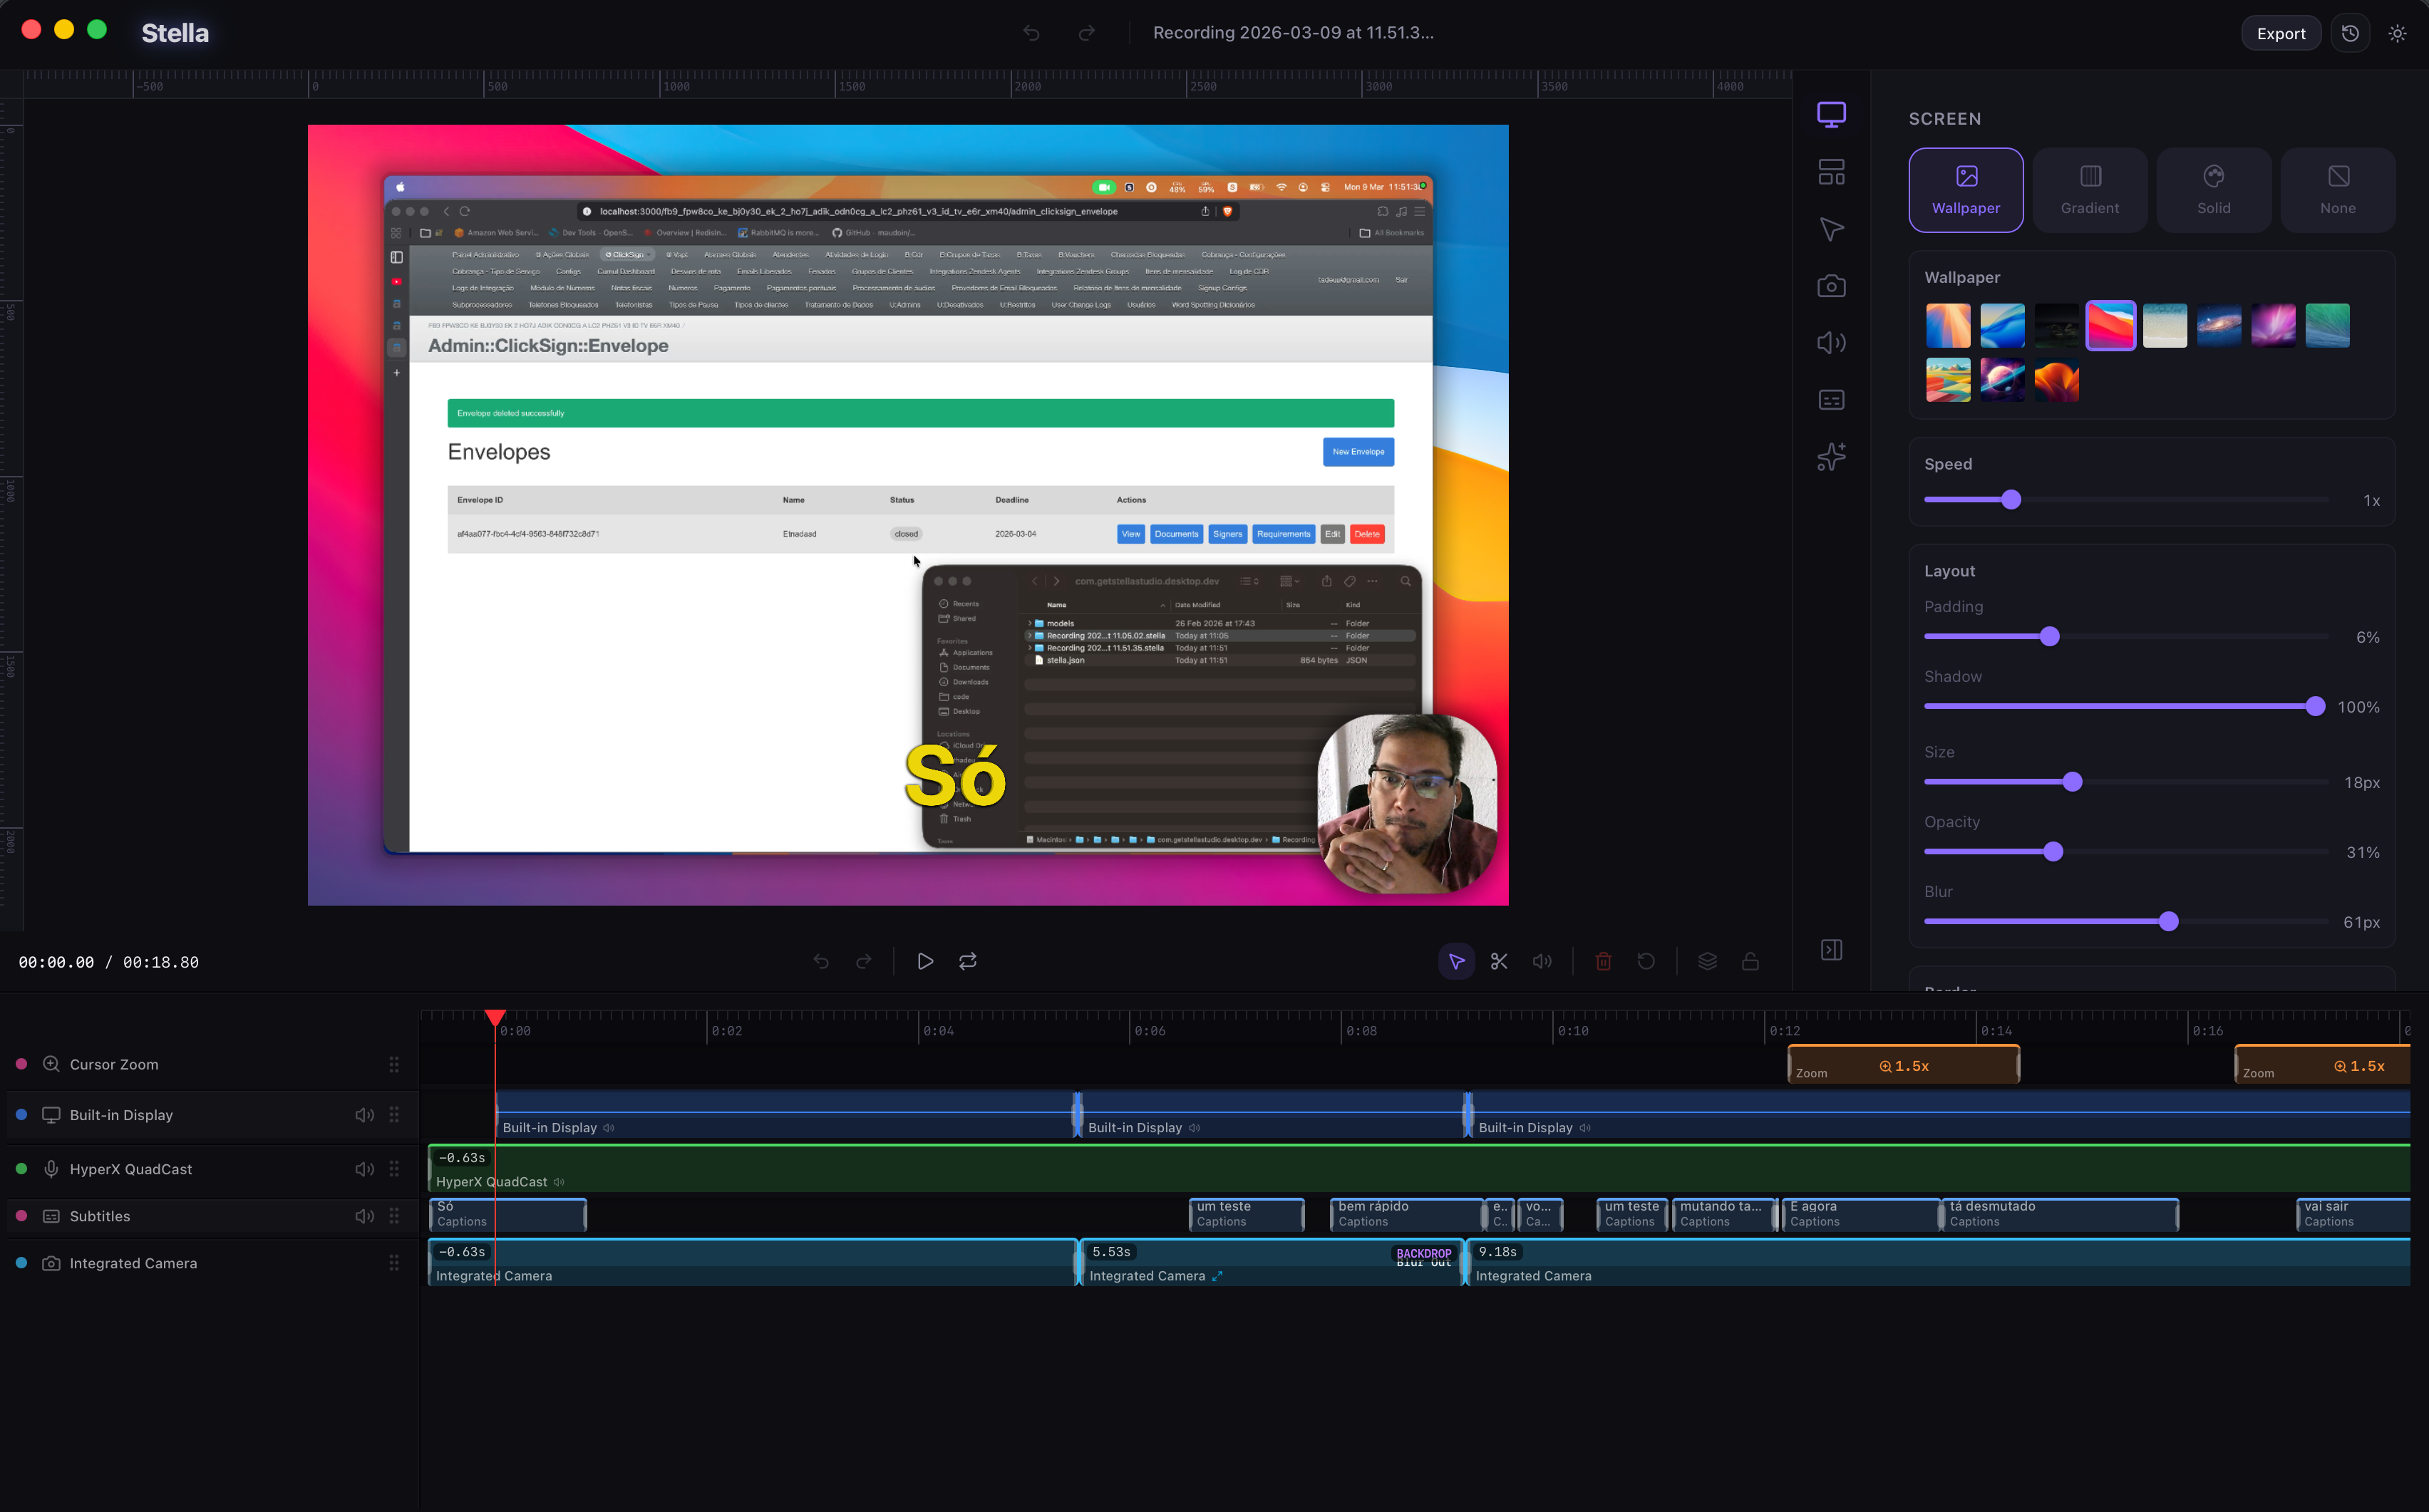Open the AI sparkle effects panel
Image resolution: width=2429 pixels, height=1512 pixels.
coord(1831,457)
